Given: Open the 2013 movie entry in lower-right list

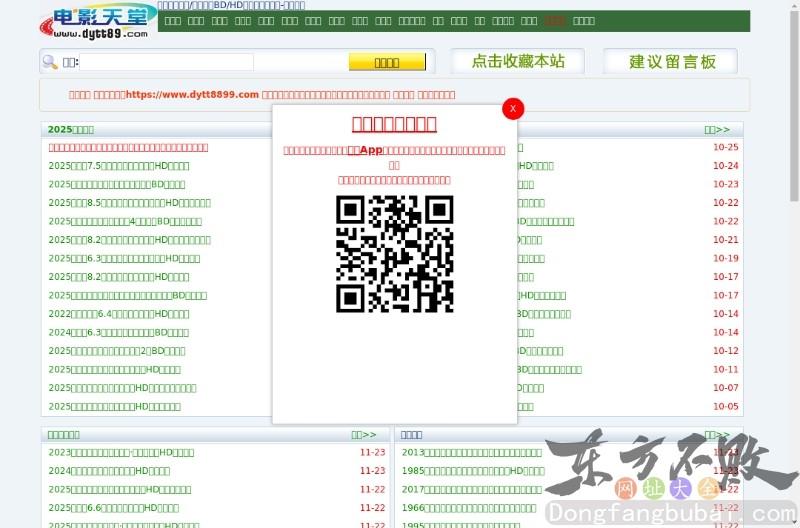Looking at the screenshot, I should pyautogui.click(x=472, y=452).
